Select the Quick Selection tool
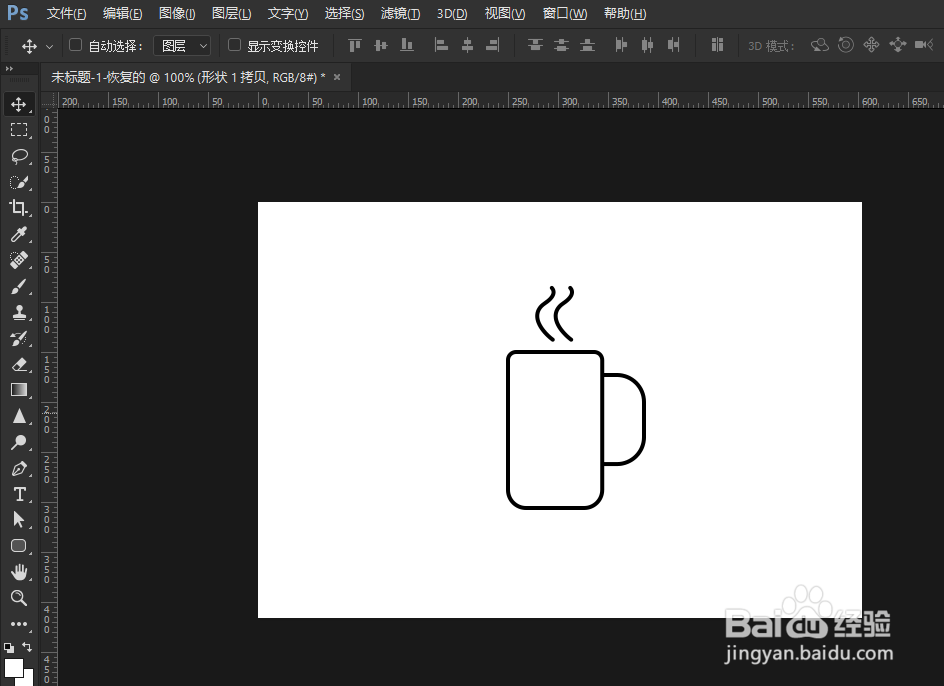 tap(19, 182)
